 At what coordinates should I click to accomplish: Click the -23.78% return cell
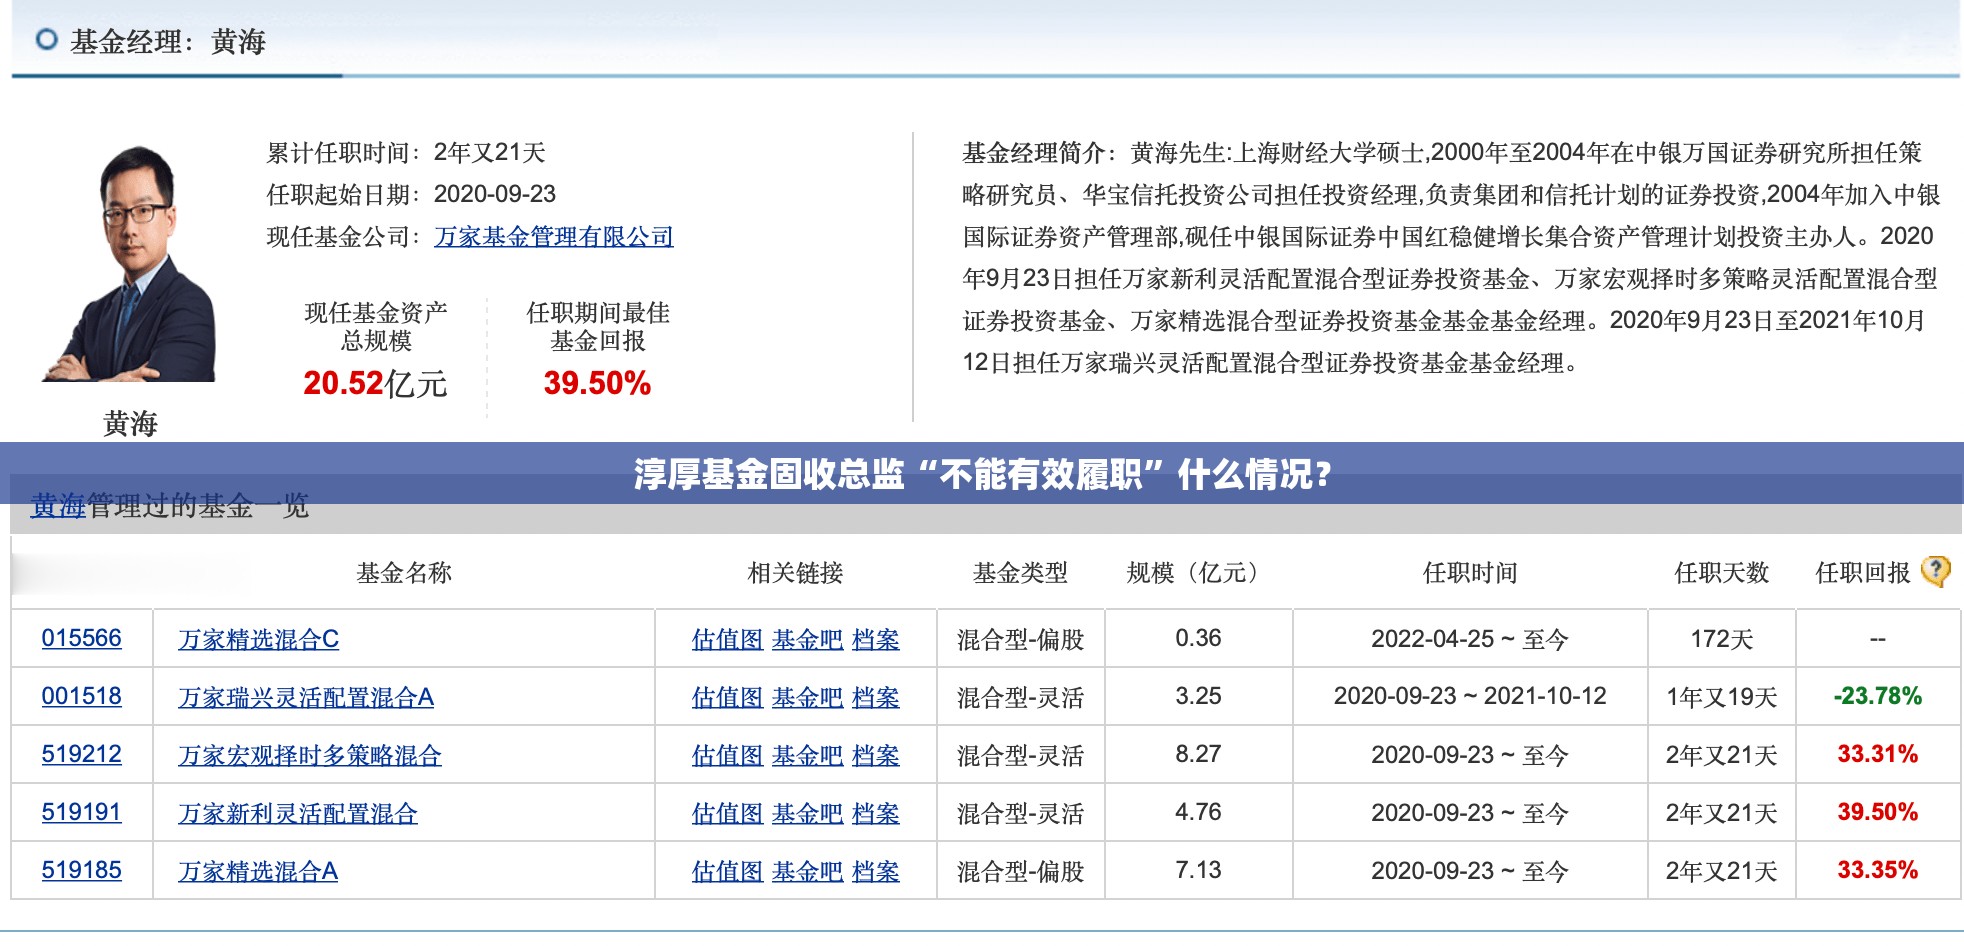(x=1878, y=696)
